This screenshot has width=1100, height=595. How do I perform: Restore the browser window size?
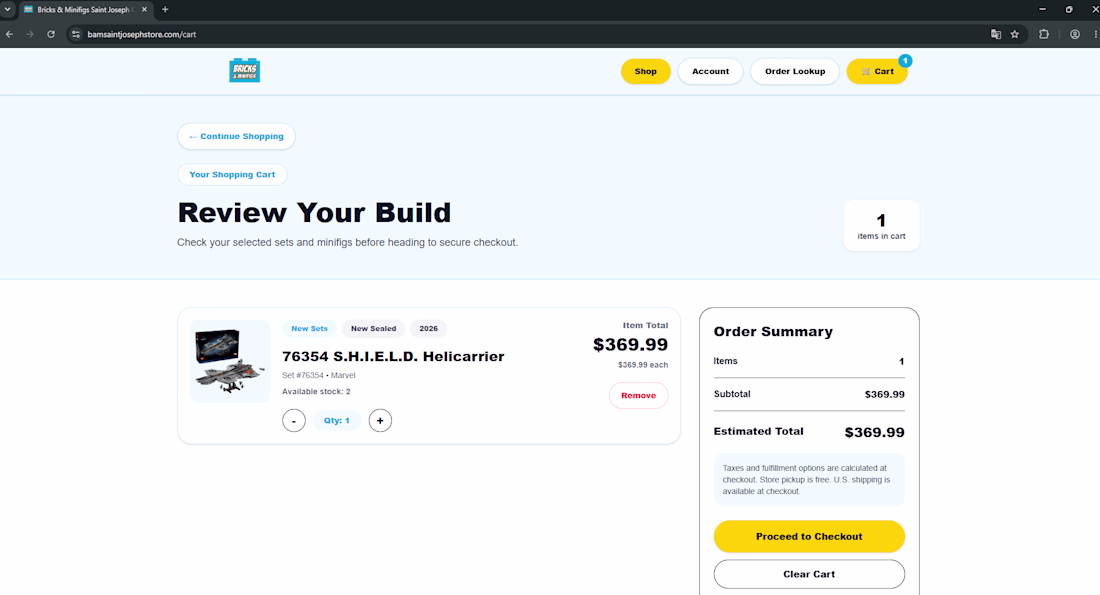click(1069, 10)
